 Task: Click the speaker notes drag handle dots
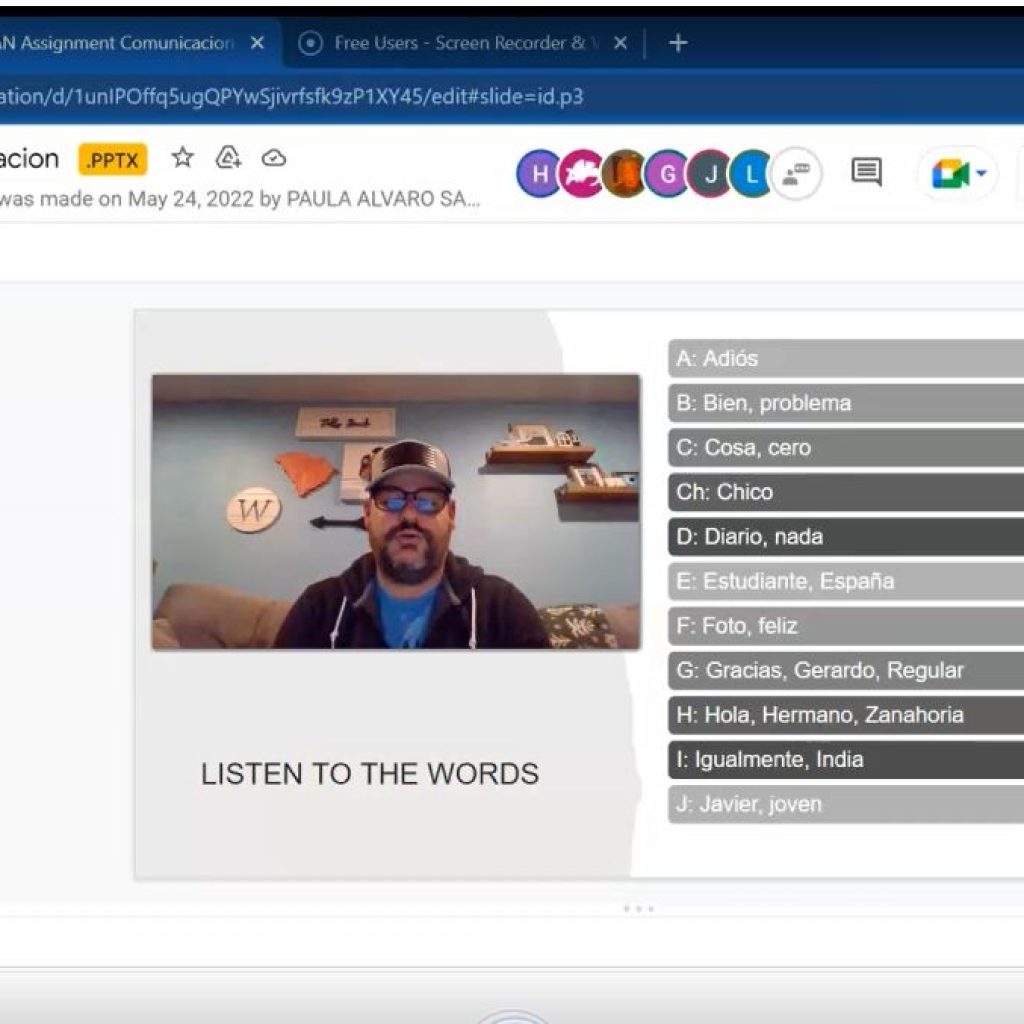coord(639,908)
